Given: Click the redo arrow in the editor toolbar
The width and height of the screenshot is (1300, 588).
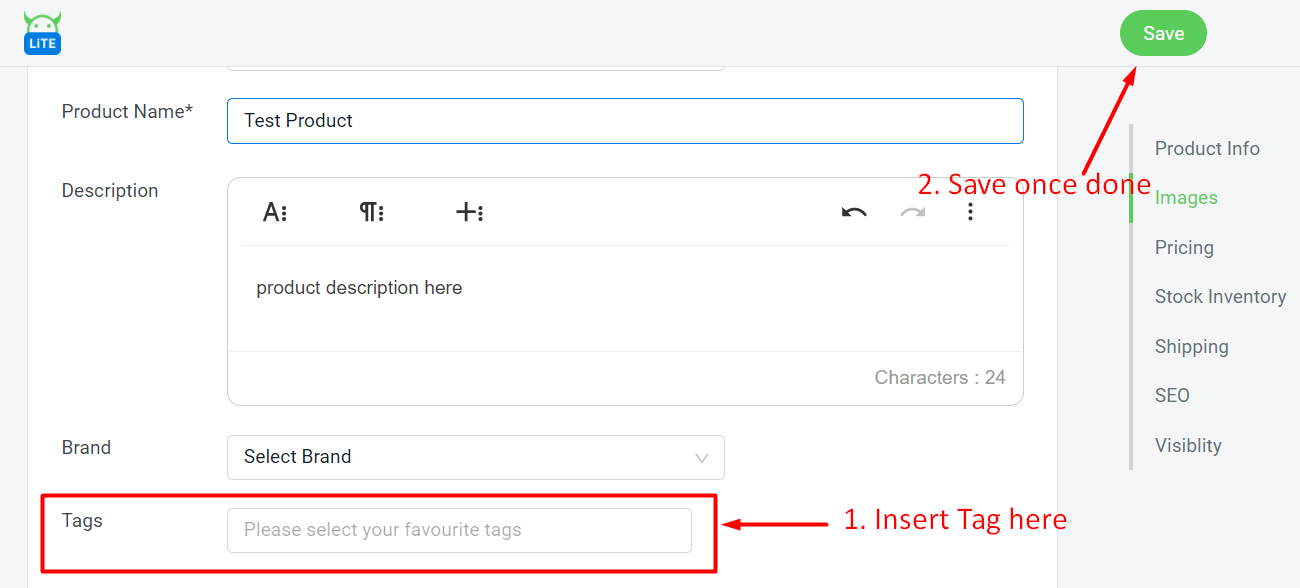Looking at the screenshot, I should (912, 212).
